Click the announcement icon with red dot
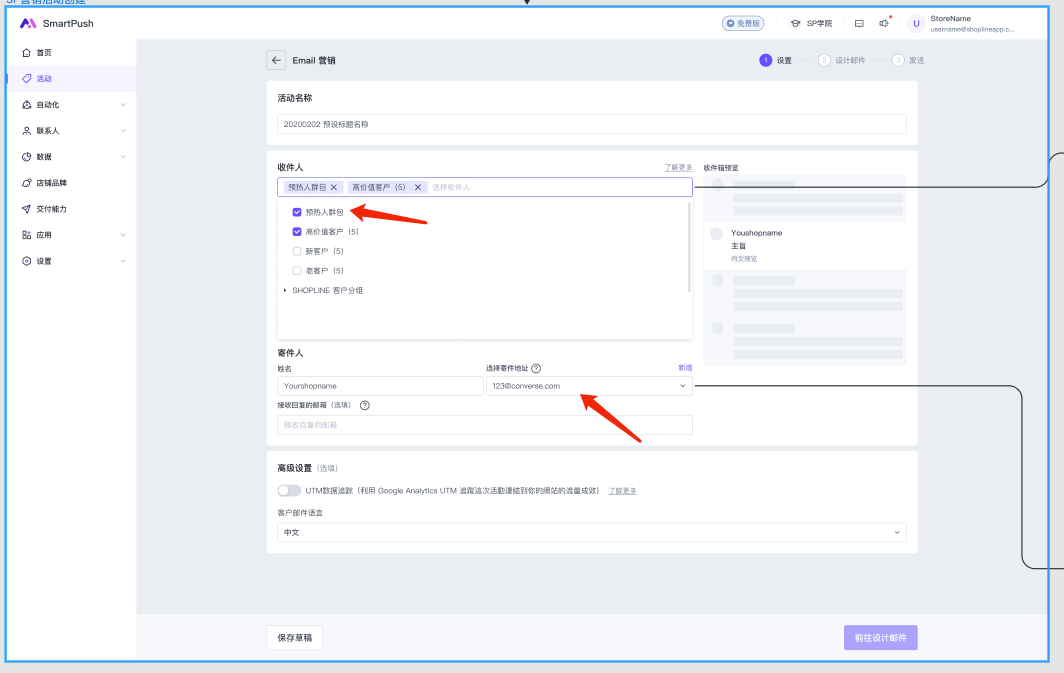Screen dimensions: 1064x673 pos(884,23)
